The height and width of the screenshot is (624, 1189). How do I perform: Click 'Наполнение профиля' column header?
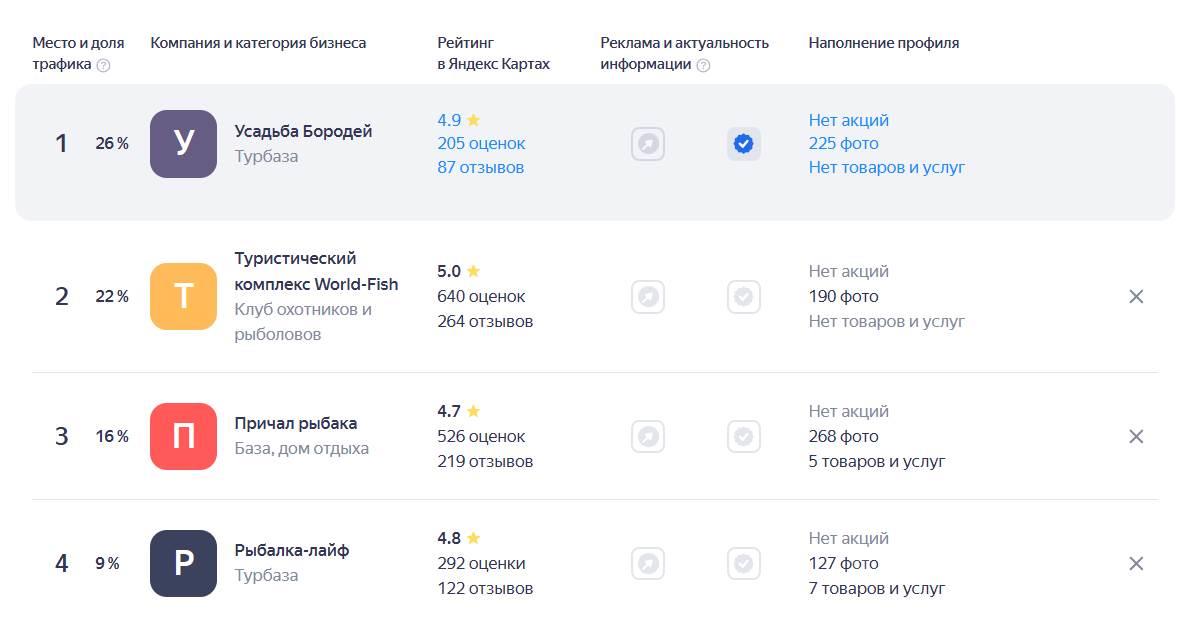883,43
